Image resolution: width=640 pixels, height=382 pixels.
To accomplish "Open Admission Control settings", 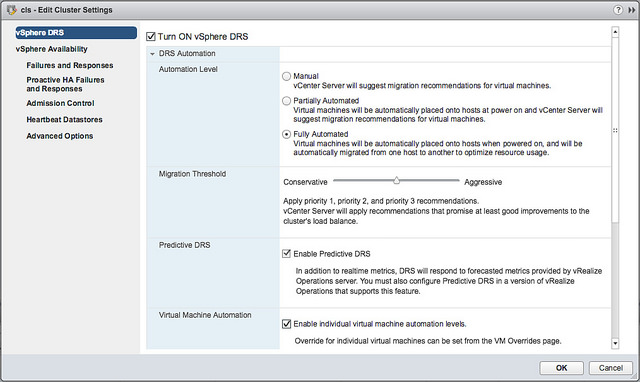I will click(x=60, y=103).
